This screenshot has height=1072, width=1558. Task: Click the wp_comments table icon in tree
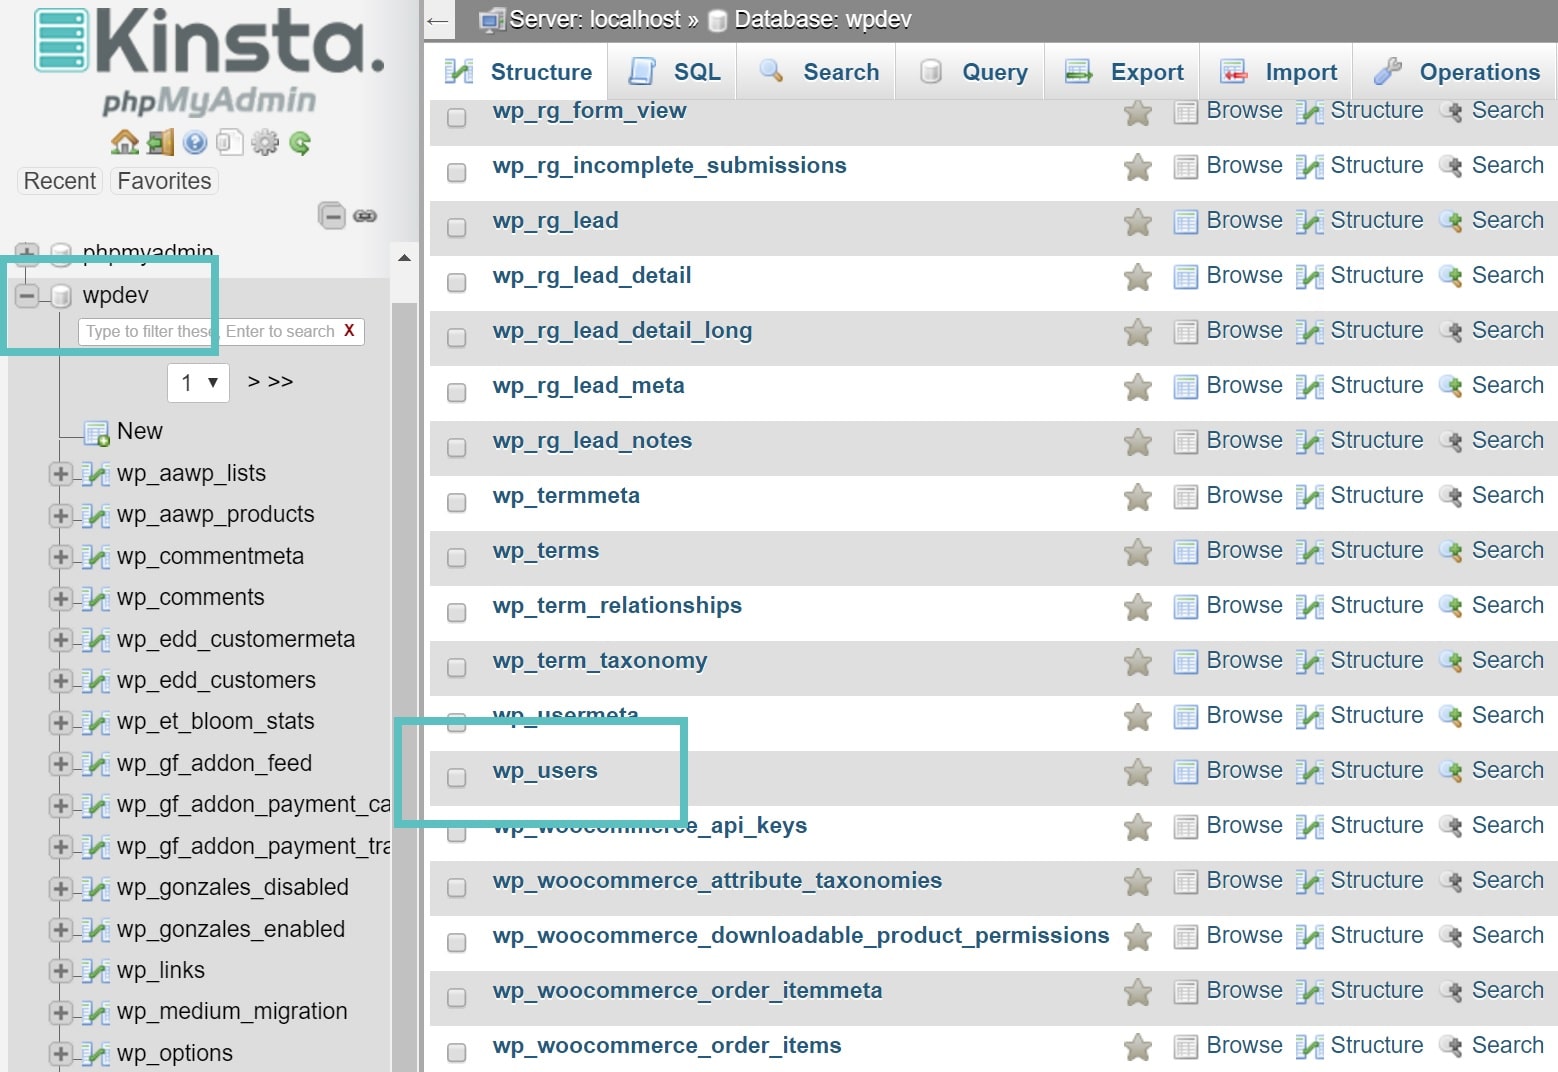97,599
